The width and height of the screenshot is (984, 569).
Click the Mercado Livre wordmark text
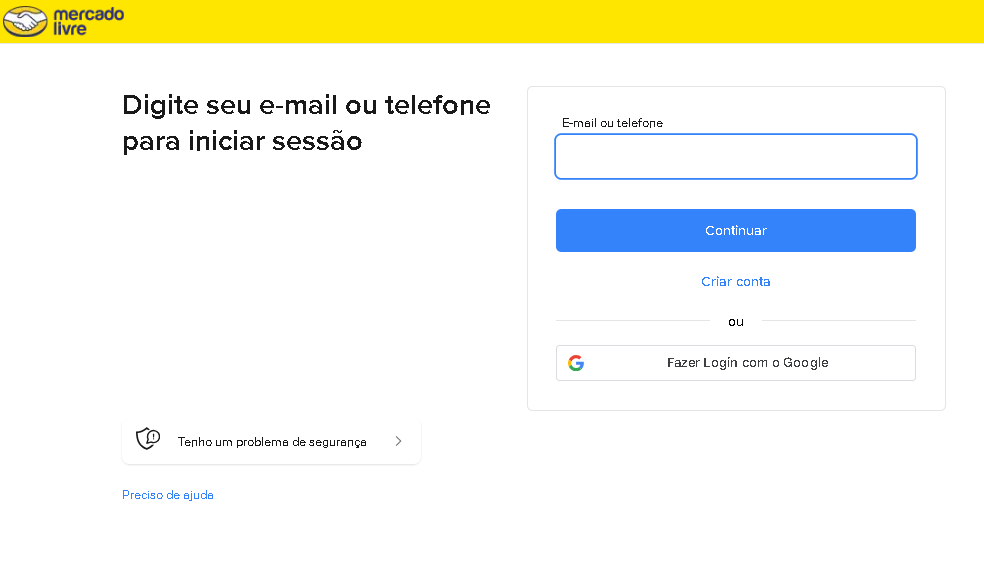(88, 21)
